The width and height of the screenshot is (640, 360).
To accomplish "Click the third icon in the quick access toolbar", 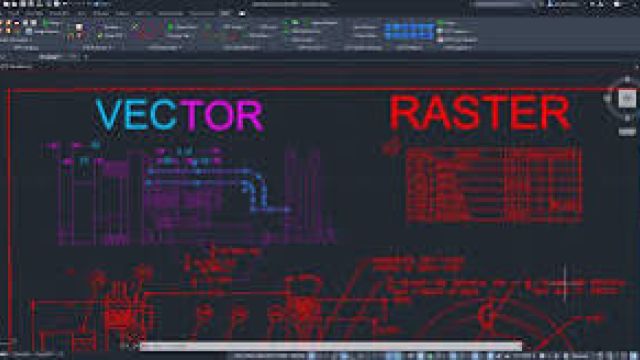I will (x=23, y=4).
